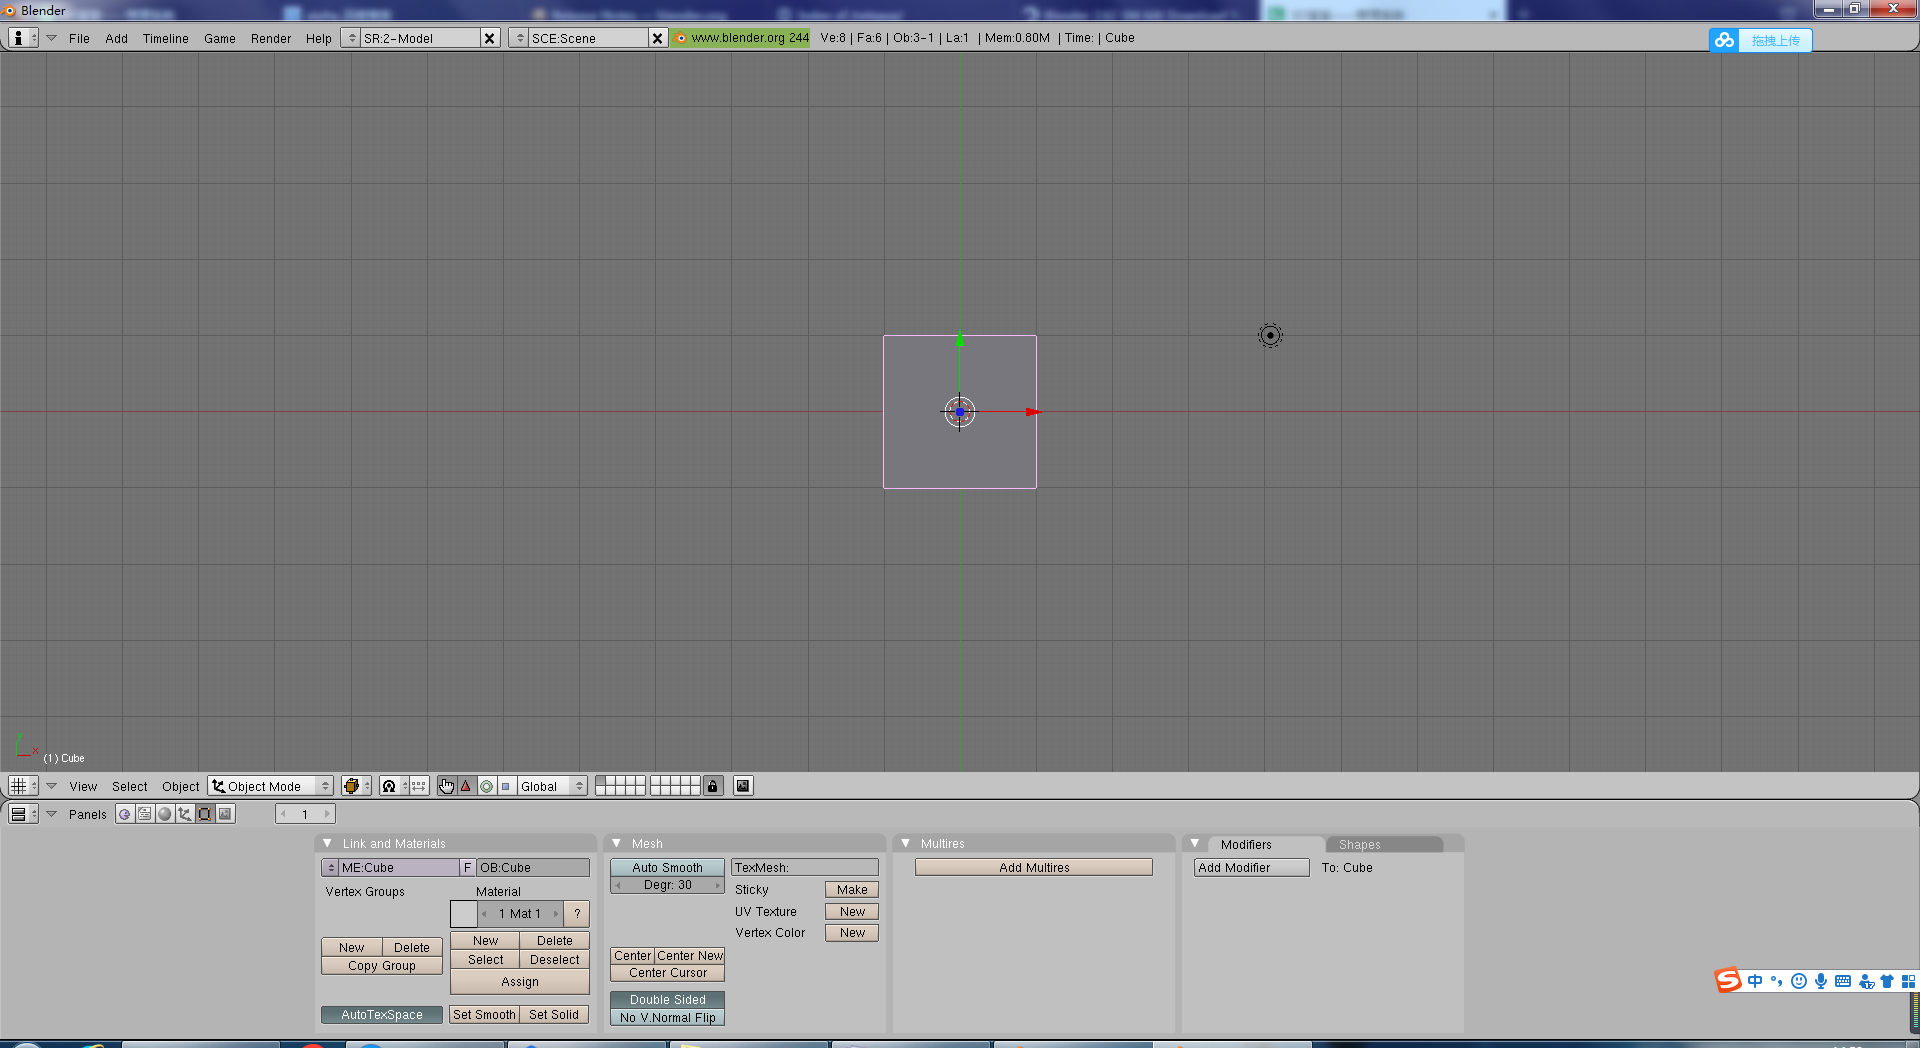Open the Render menu

click(270, 38)
